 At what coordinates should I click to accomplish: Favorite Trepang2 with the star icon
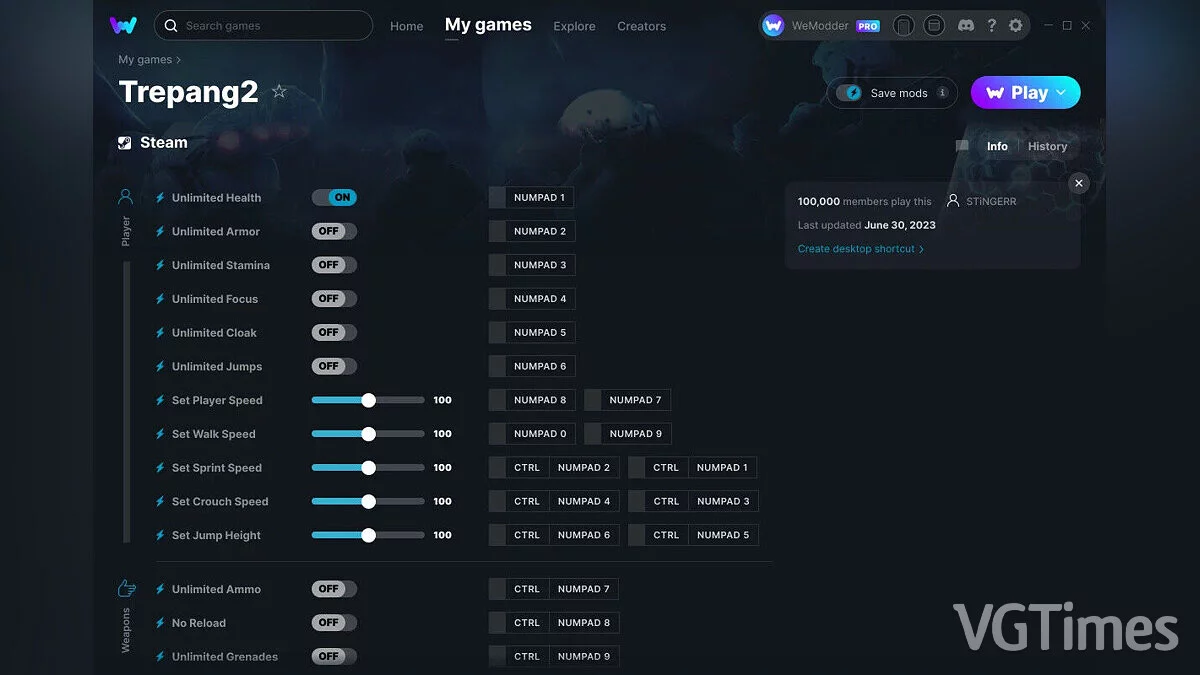(279, 92)
